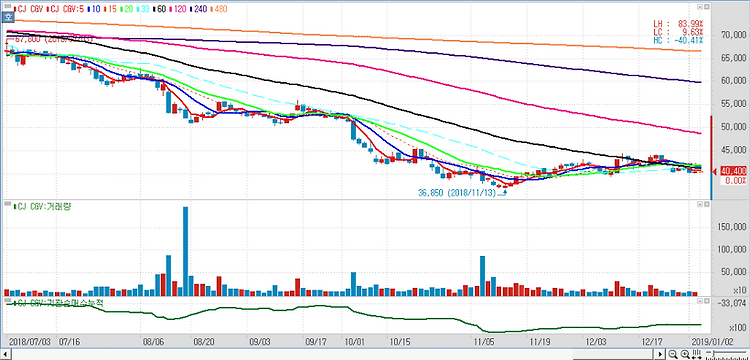
Task: Click the zoom out magnifier icon
Action: click(673, 354)
